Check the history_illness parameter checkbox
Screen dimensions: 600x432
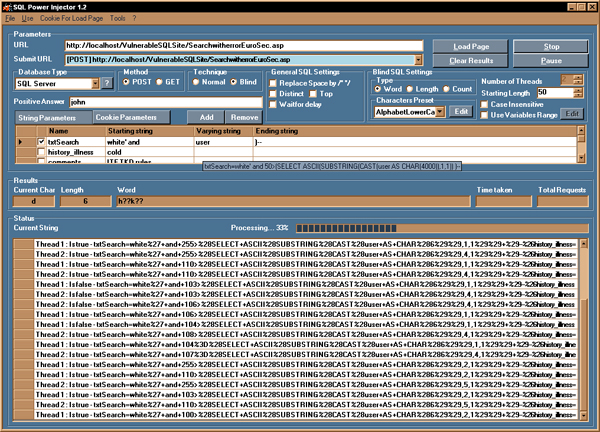pos(41,152)
